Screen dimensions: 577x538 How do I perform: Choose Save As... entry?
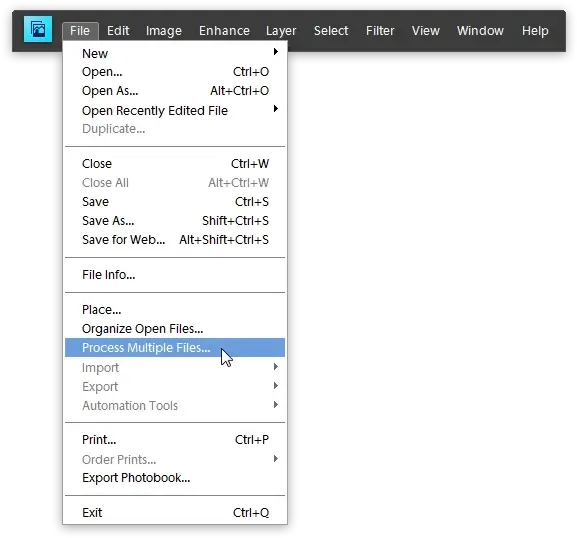(175, 221)
